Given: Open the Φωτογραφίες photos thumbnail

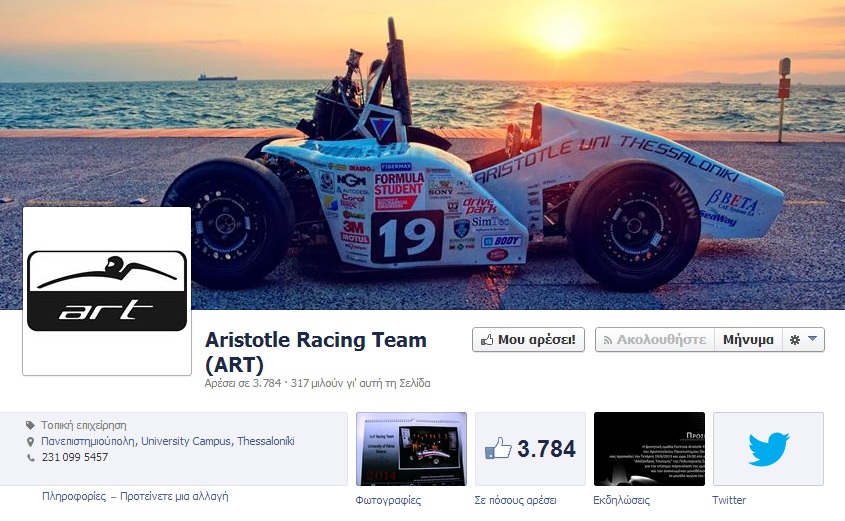Looking at the screenshot, I should [x=411, y=449].
